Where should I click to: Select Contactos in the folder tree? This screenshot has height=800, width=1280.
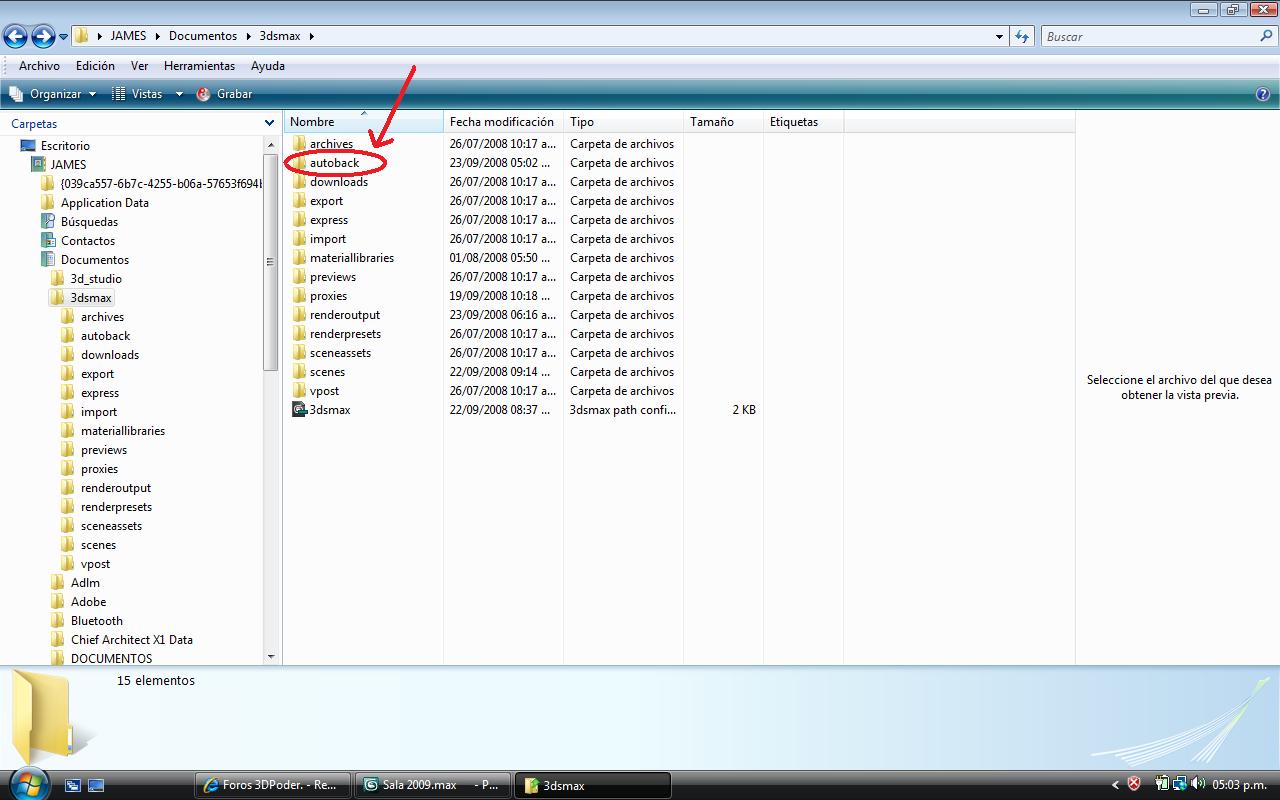[87, 241]
